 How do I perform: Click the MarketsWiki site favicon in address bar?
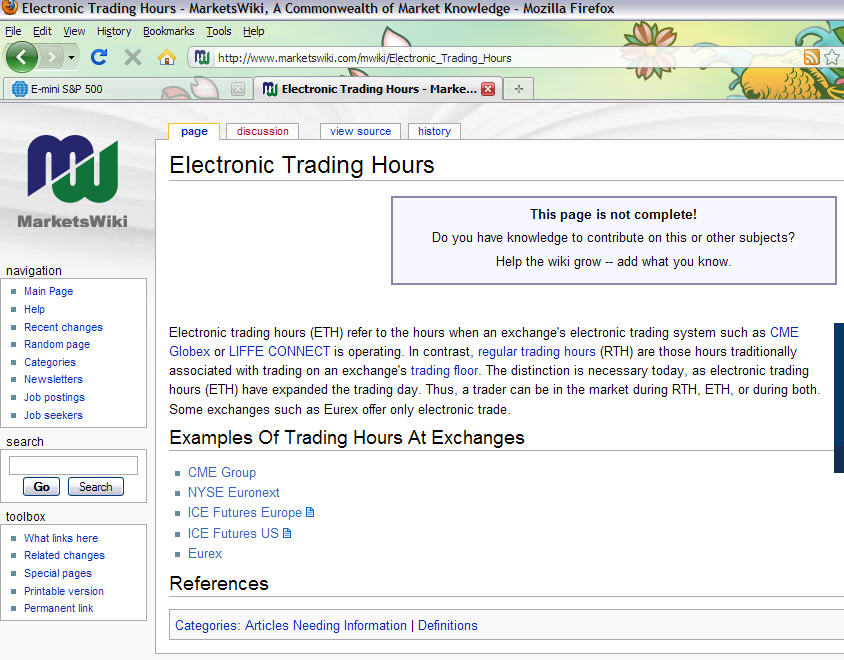click(x=202, y=57)
